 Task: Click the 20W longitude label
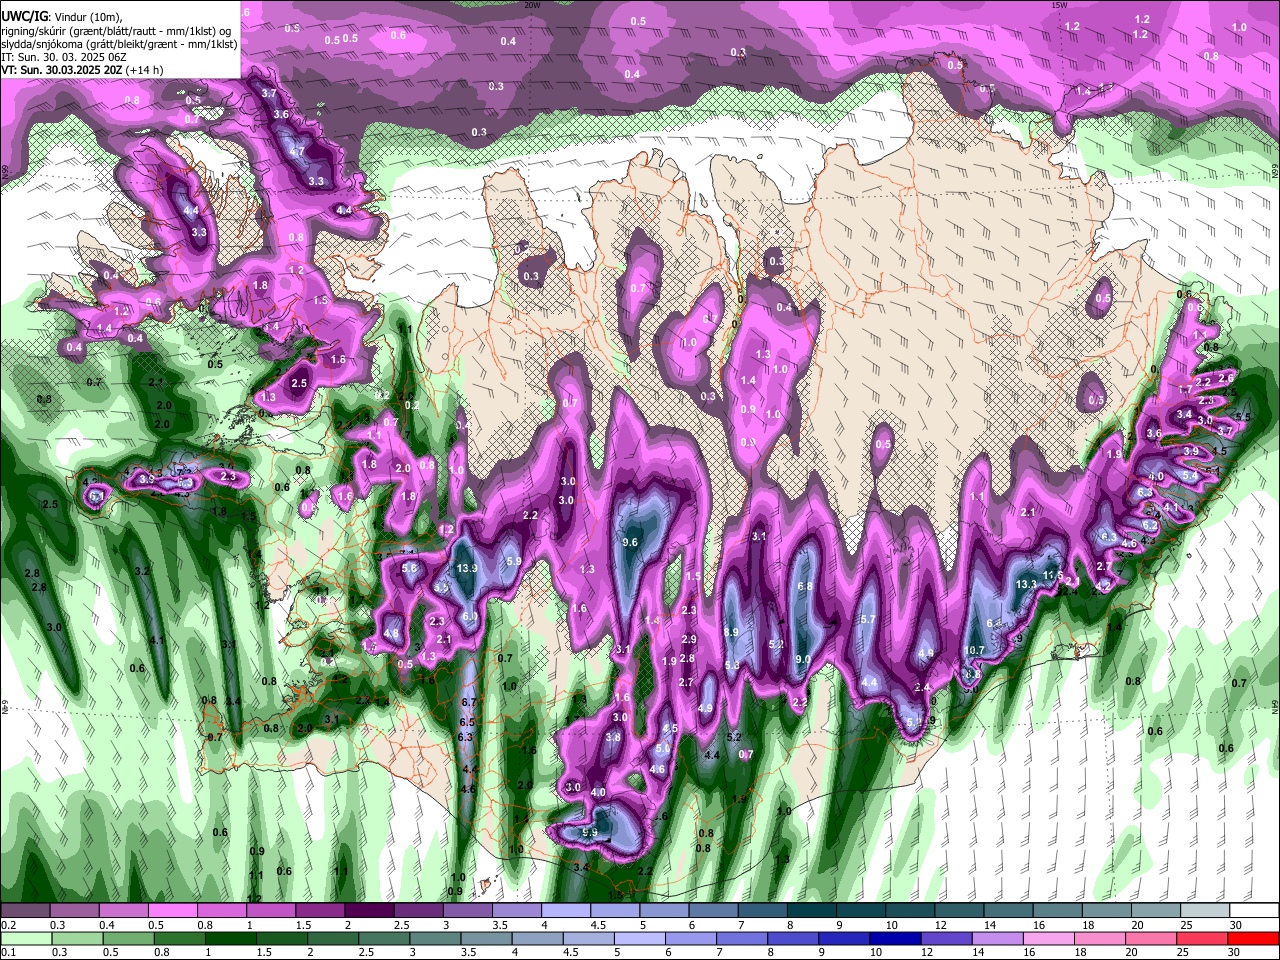[532, 5]
